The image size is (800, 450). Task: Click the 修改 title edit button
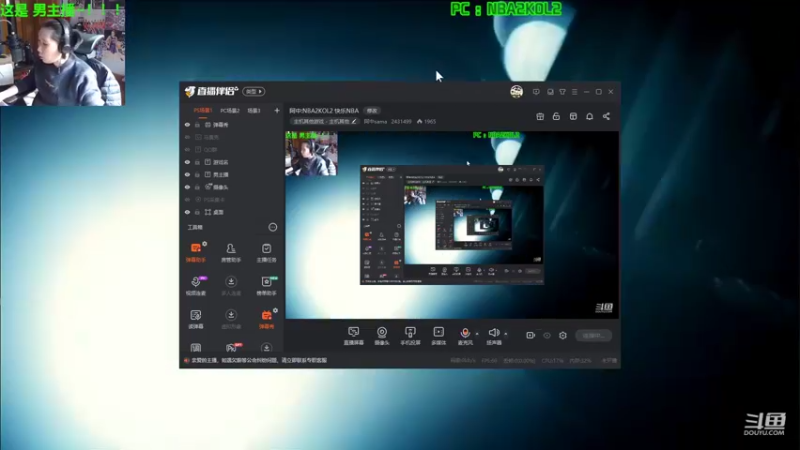tap(372, 111)
